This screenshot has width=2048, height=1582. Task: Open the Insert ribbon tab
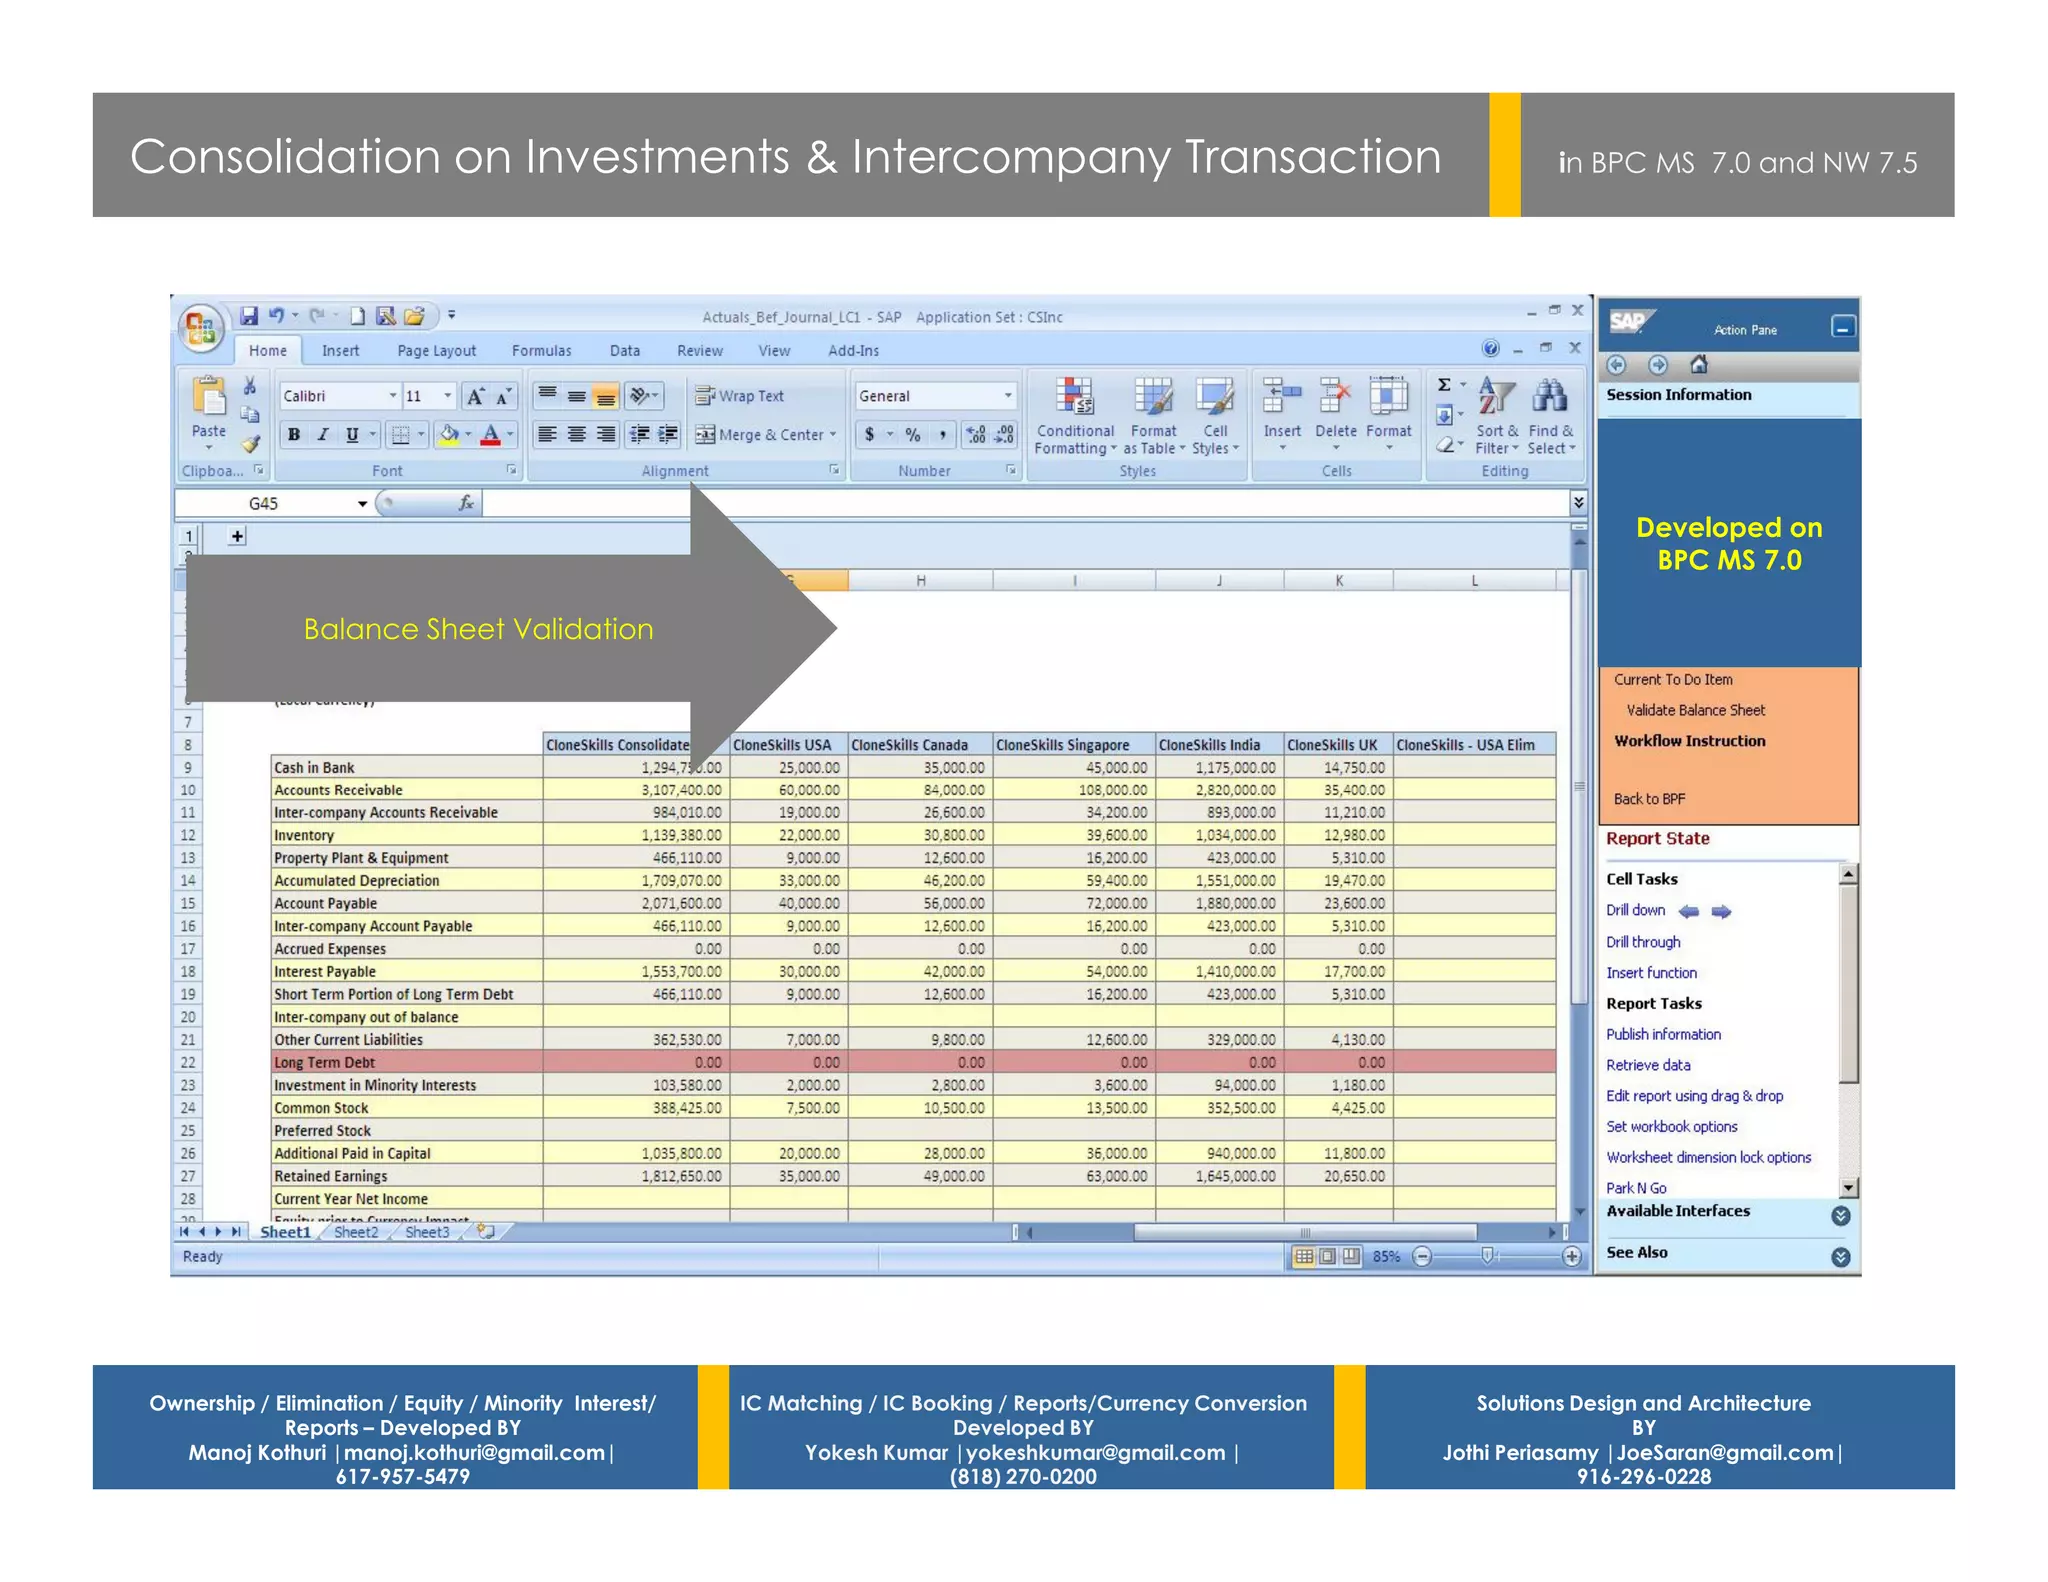(340, 351)
